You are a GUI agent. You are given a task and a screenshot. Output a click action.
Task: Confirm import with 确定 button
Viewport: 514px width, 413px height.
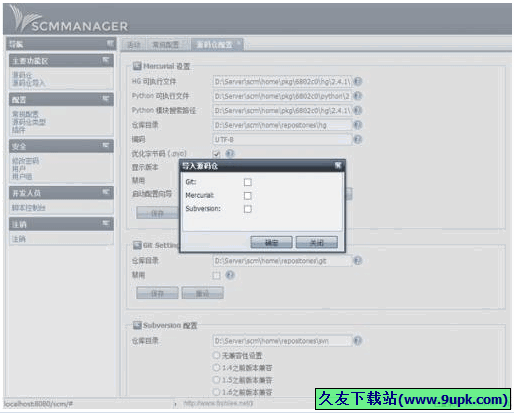tap(271, 242)
